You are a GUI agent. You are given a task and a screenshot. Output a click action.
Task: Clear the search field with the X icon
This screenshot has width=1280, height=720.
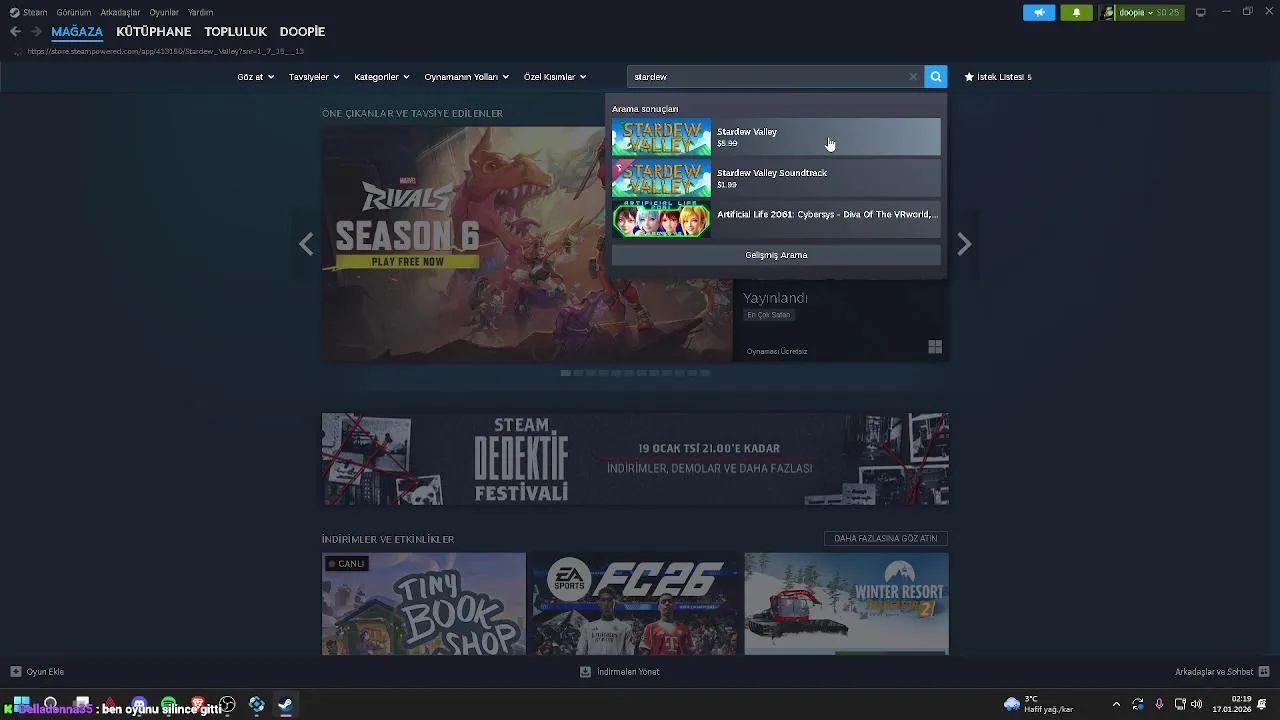tap(913, 76)
